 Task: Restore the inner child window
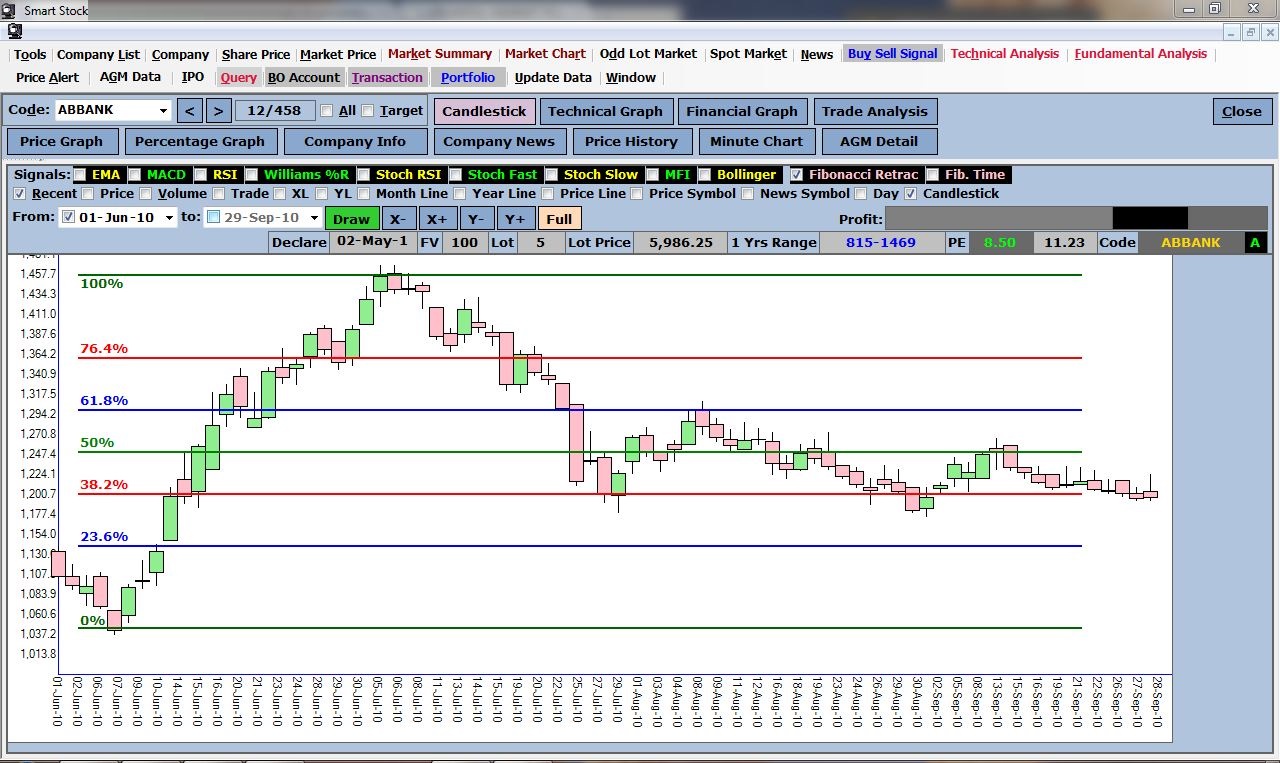point(1250,33)
